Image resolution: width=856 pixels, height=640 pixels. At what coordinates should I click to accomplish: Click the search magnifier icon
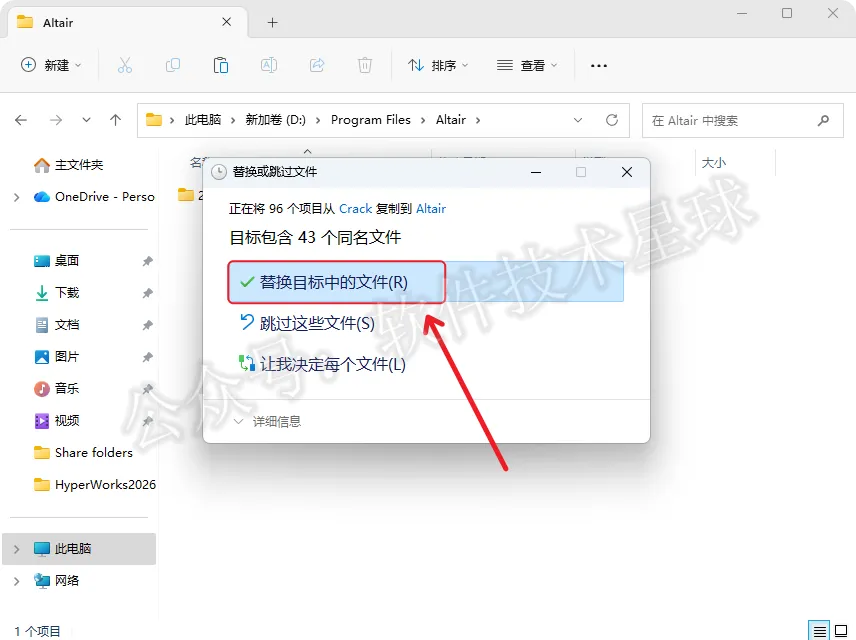823,120
